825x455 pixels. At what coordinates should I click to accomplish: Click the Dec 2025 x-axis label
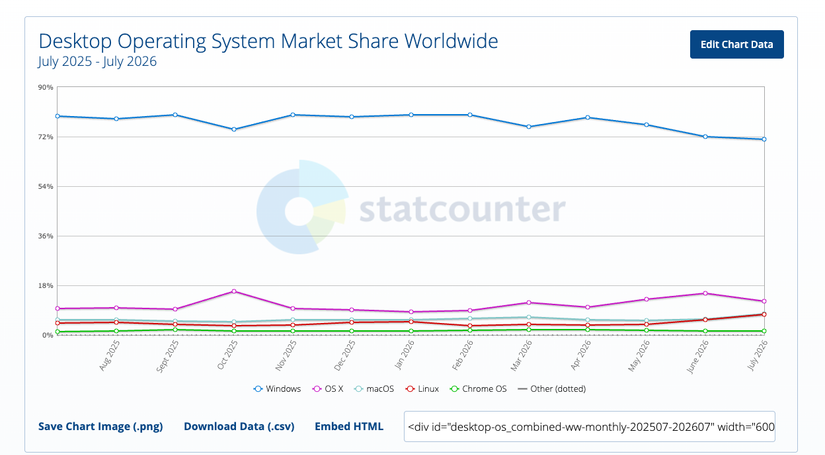[x=345, y=355]
